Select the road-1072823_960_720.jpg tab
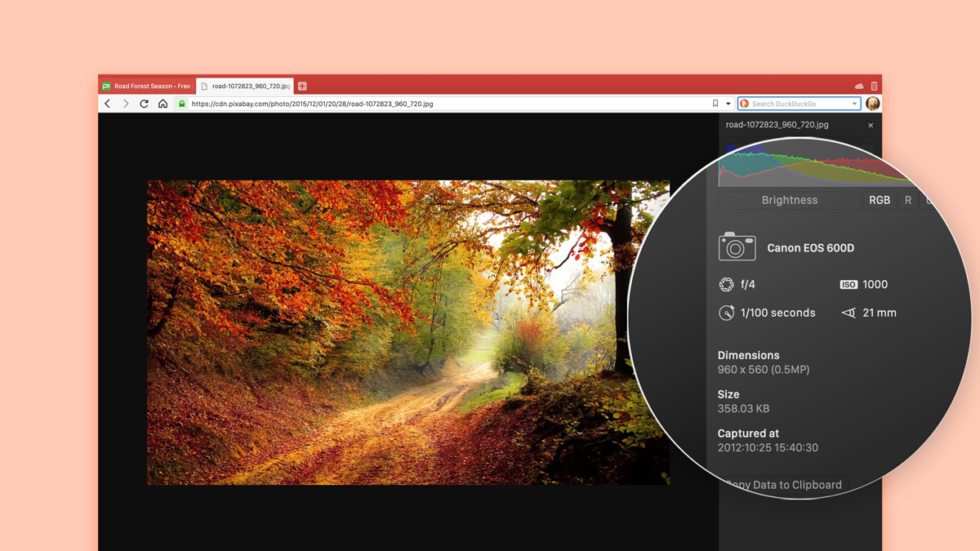Viewport: 980px width, 551px height. coord(245,86)
